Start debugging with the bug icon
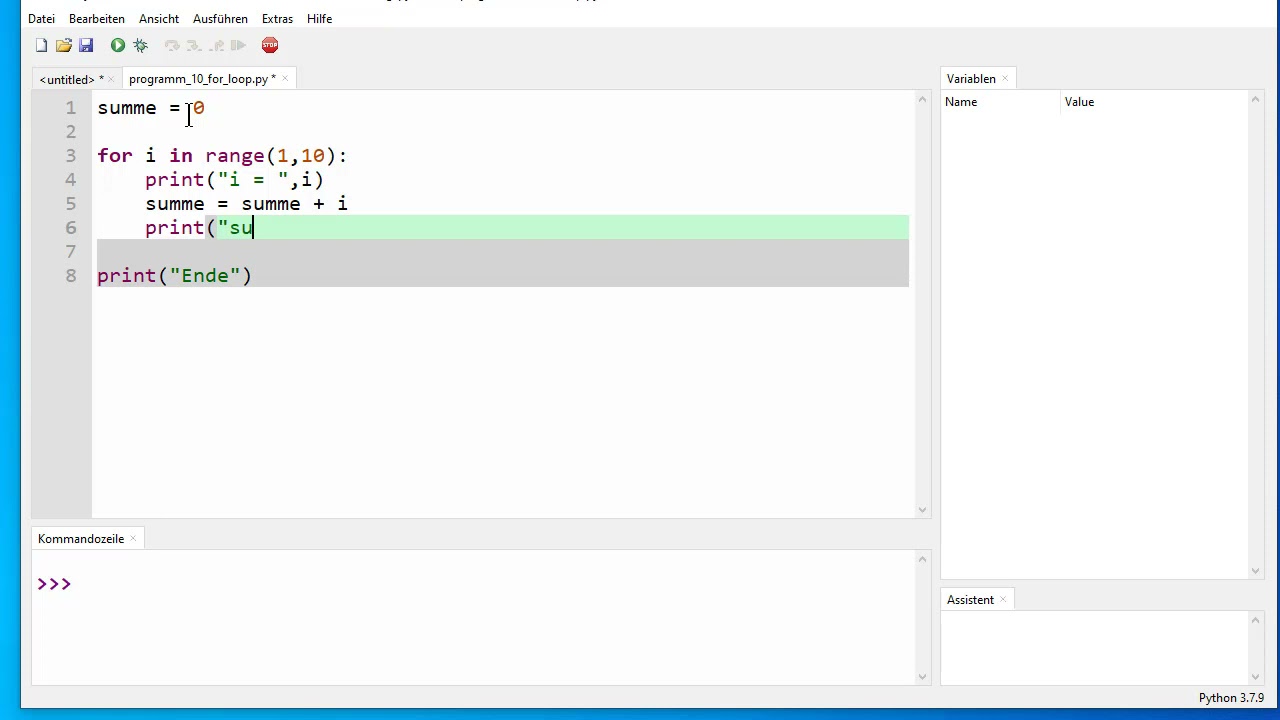The image size is (1280, 720). pyautogui.click(x=140, y=45)
